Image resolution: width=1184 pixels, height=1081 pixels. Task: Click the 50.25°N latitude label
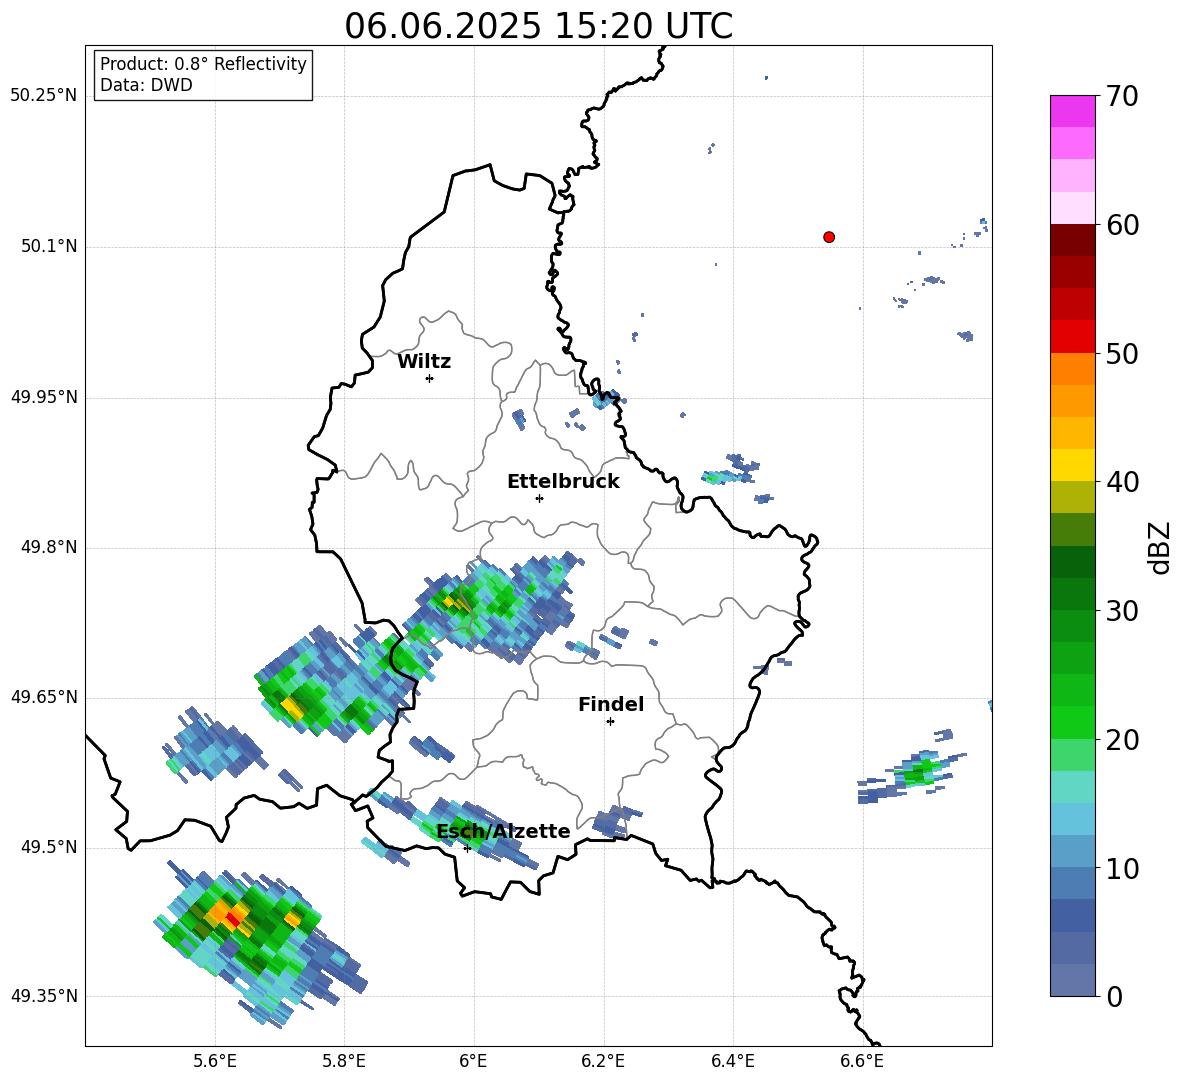[x=43, y=96]
